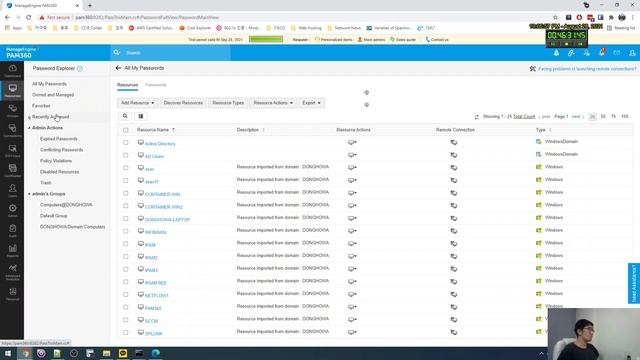Select Owned and Managed in explorer
Viewport: 640px width, 360px height.
tap(53, 95)
